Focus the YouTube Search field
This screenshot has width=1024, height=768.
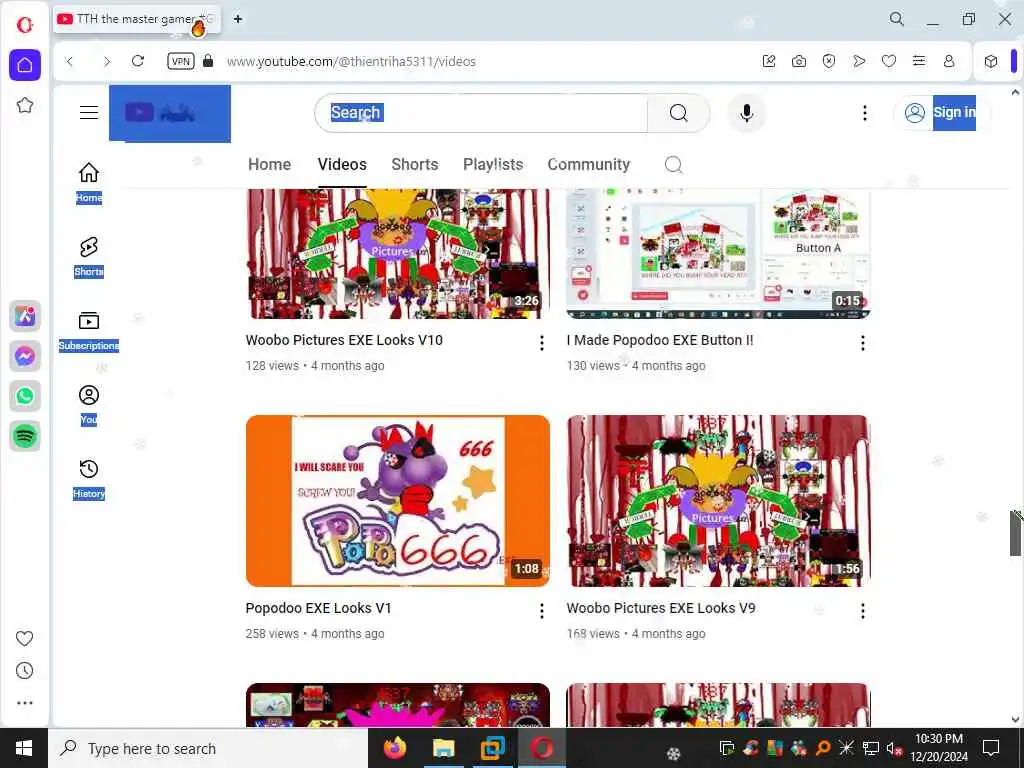click(x=481, y=113)
